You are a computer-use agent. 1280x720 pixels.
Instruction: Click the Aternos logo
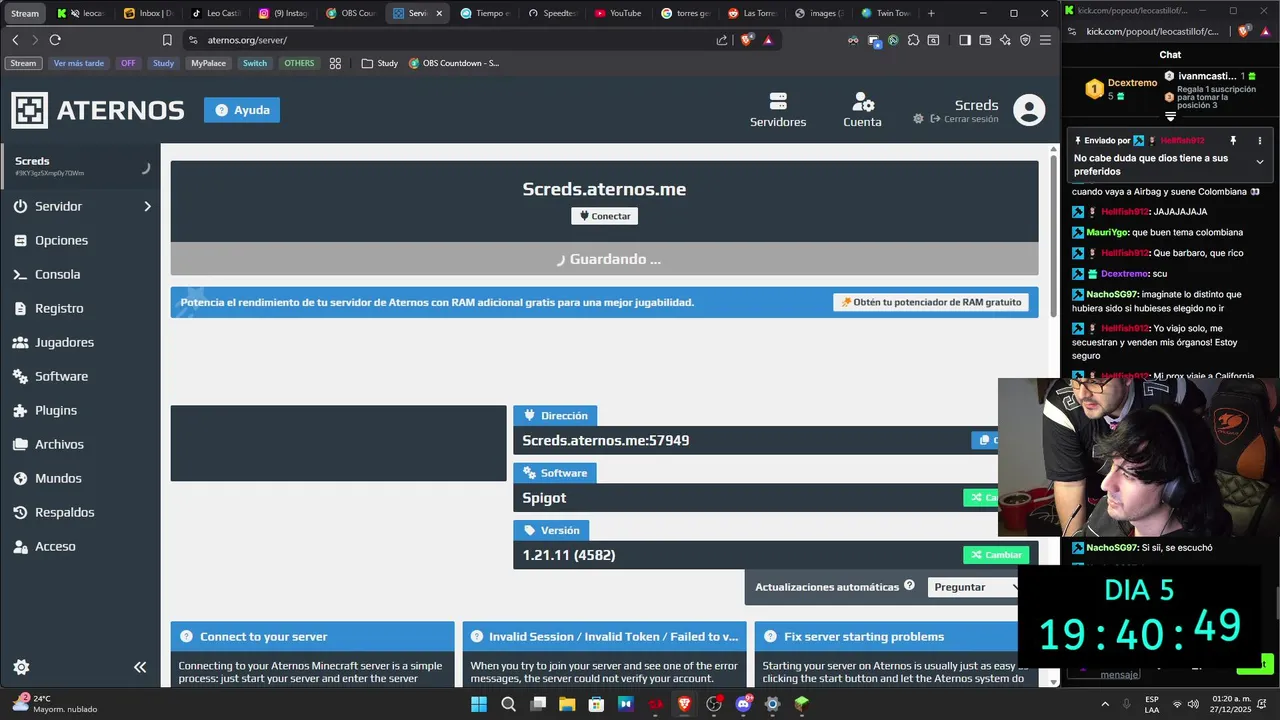click(x=98, y=110)
